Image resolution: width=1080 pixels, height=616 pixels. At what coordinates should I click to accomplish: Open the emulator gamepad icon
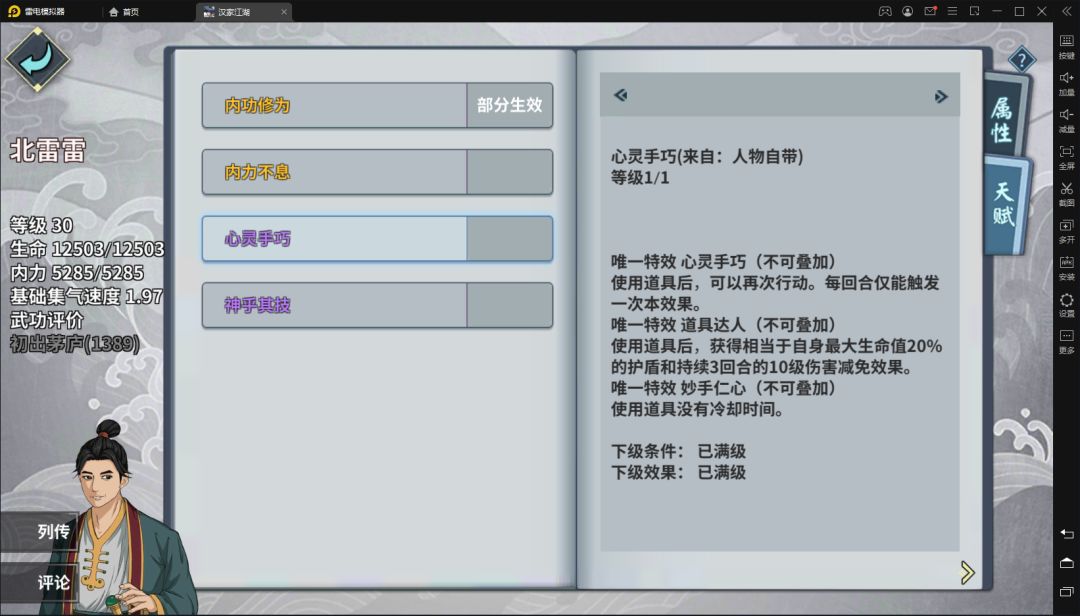pos(885,11)
